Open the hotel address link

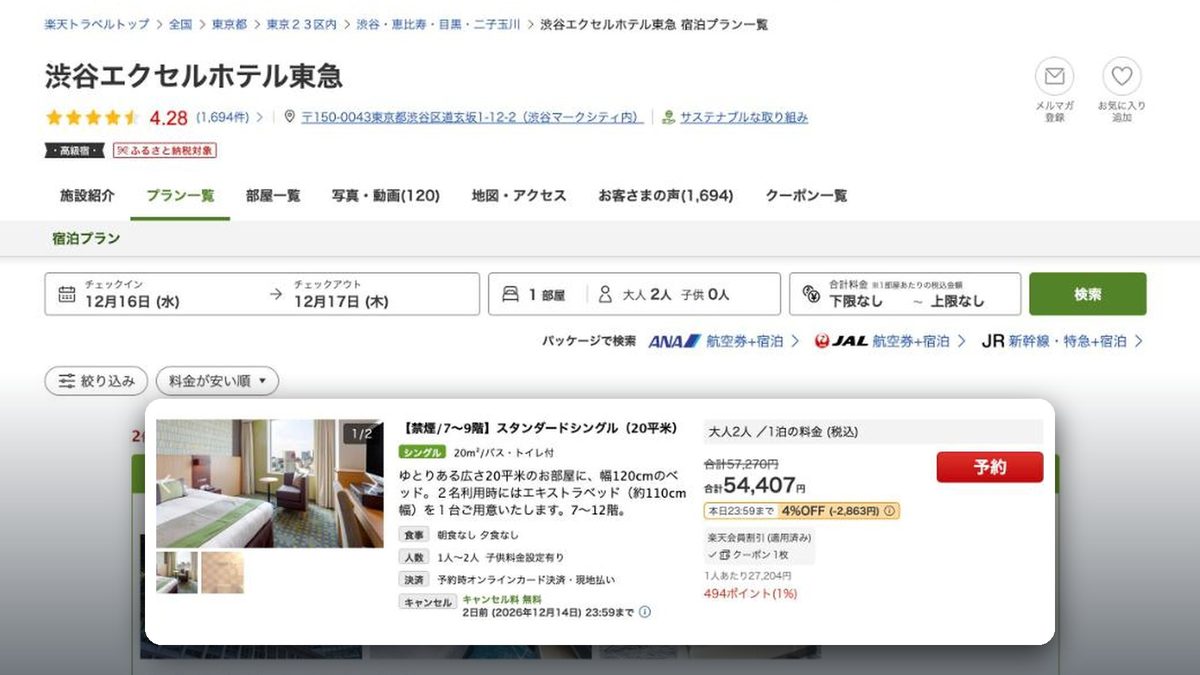click(471, 117)
